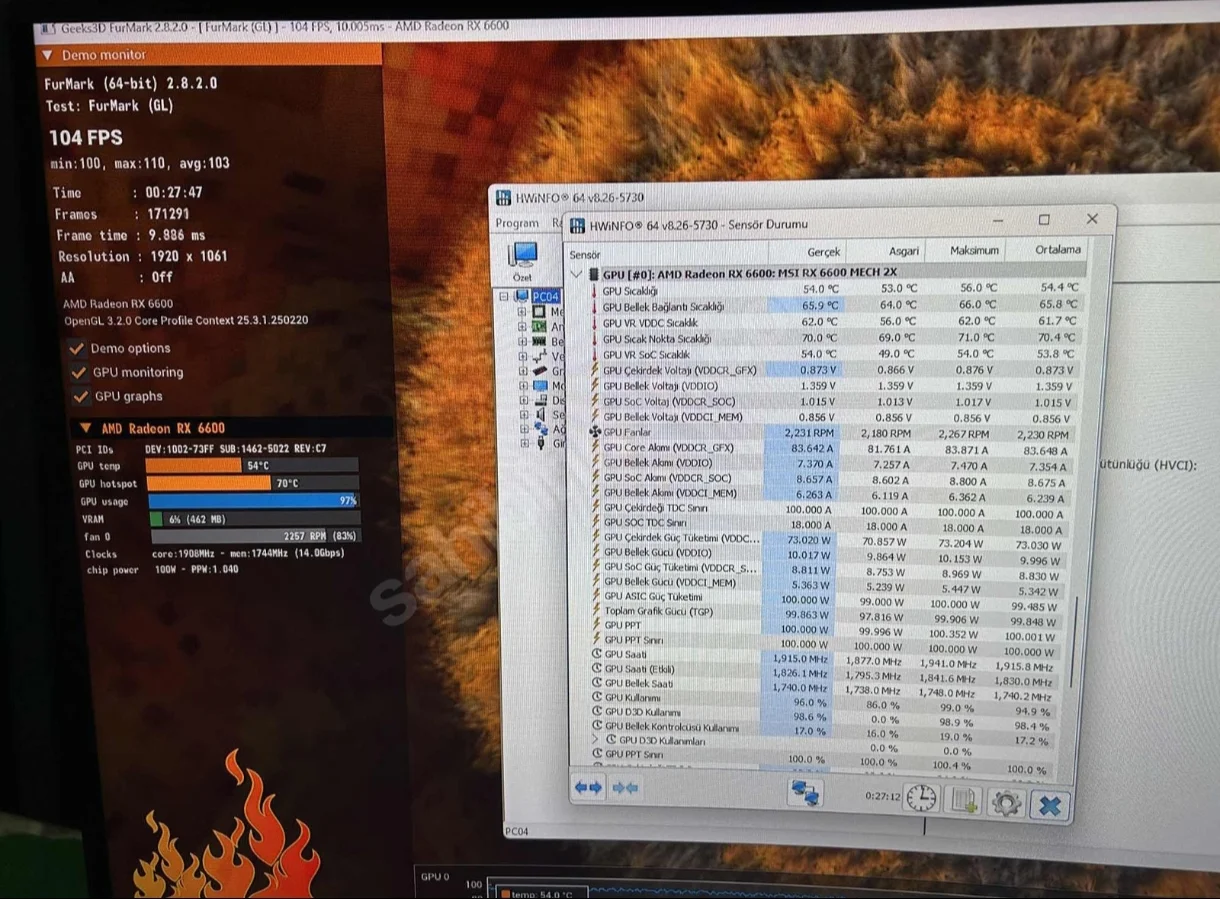Click lightning icon beside GPU PPT row
Viewport: 1220px width, 899px height.
click(597, 625)
